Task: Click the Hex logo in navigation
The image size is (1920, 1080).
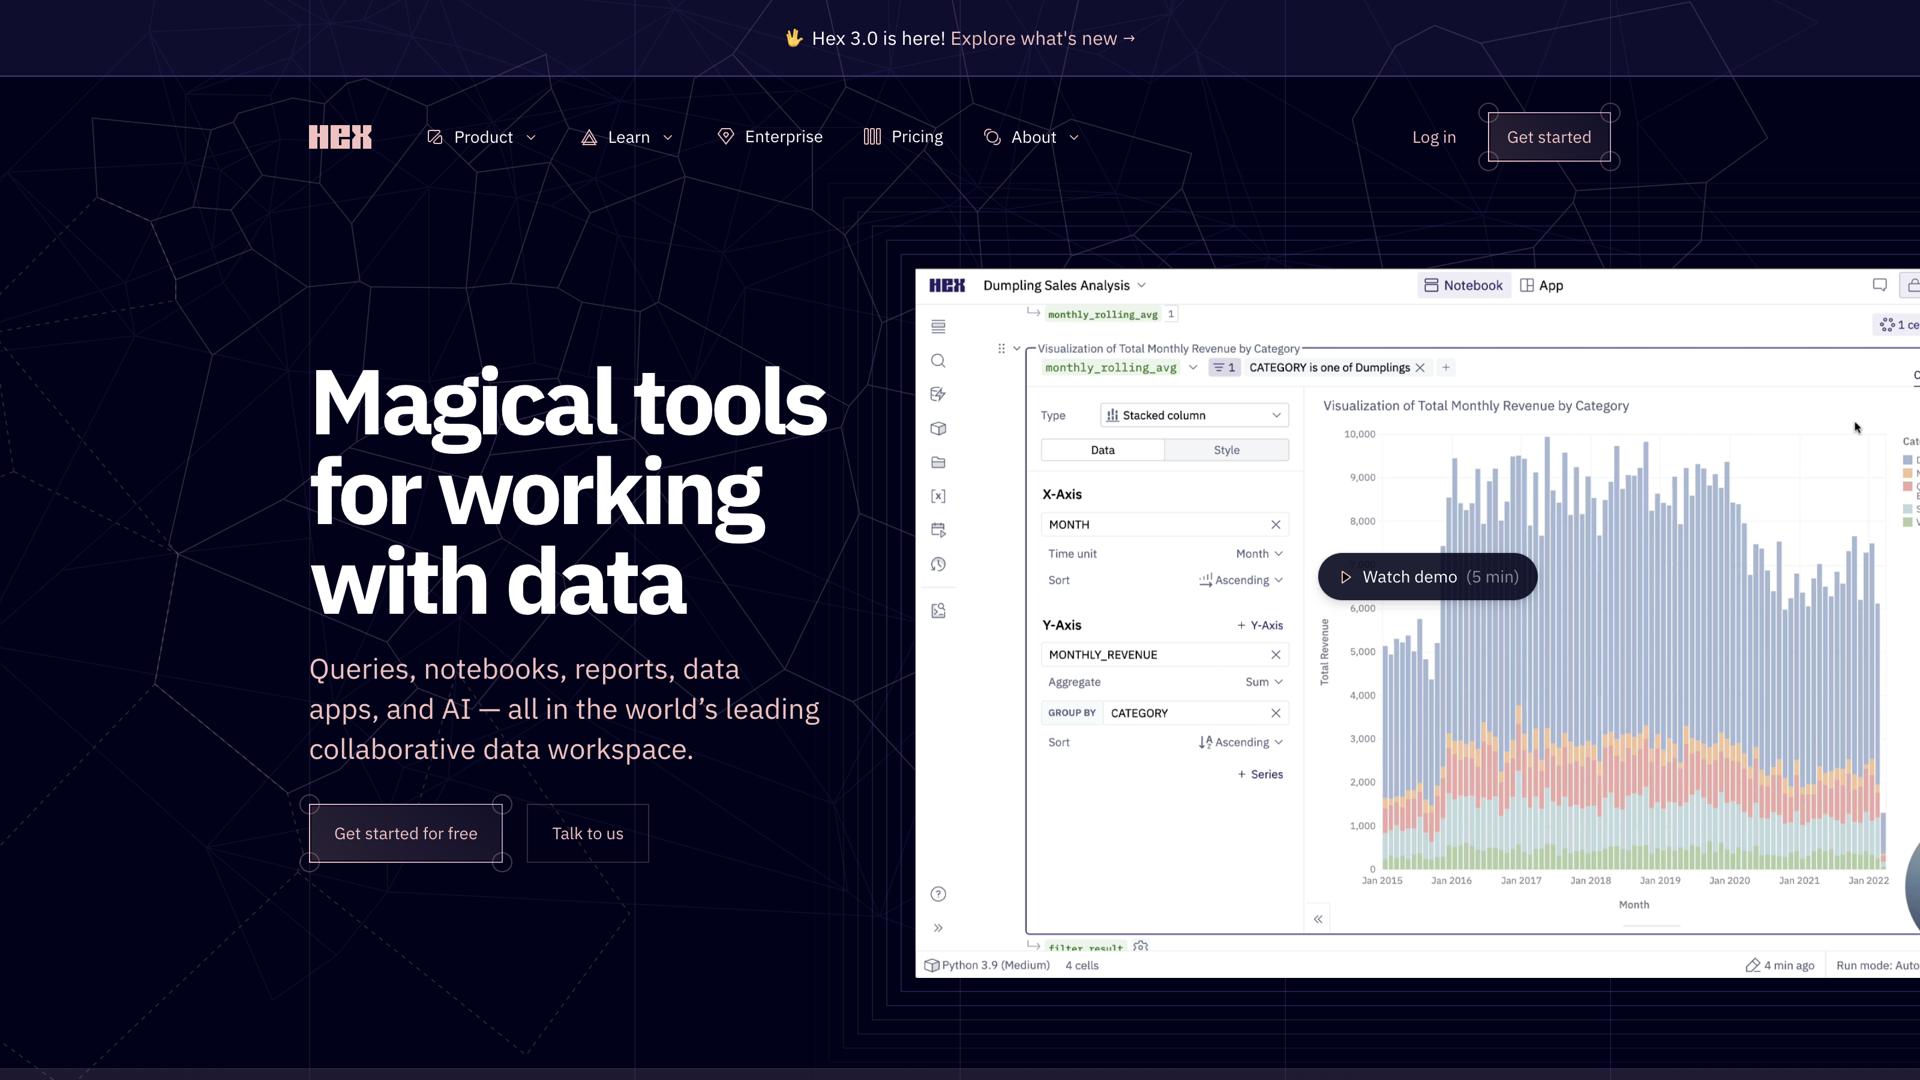Action: pos(340,137)
